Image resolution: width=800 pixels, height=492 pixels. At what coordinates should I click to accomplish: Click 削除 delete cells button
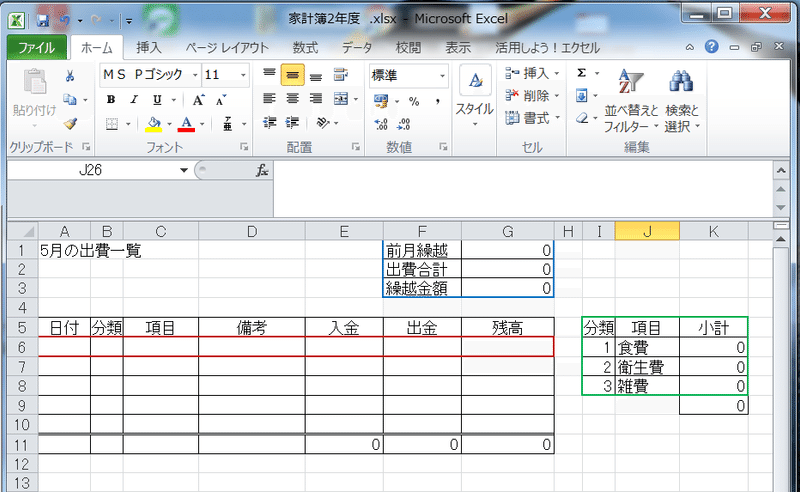pos(532,96)
